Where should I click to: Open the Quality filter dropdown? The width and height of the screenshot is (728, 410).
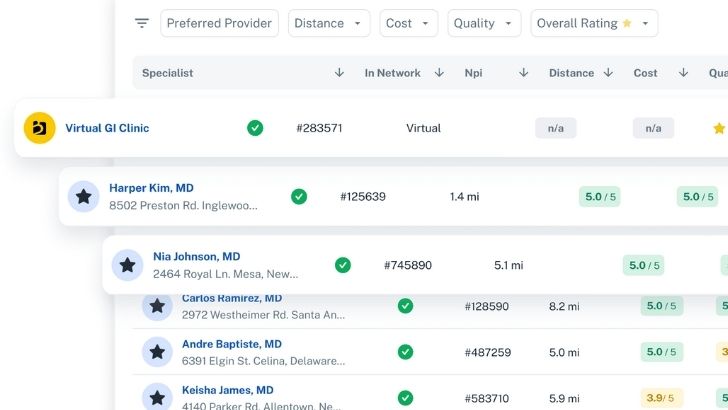[x=484, y=23]
